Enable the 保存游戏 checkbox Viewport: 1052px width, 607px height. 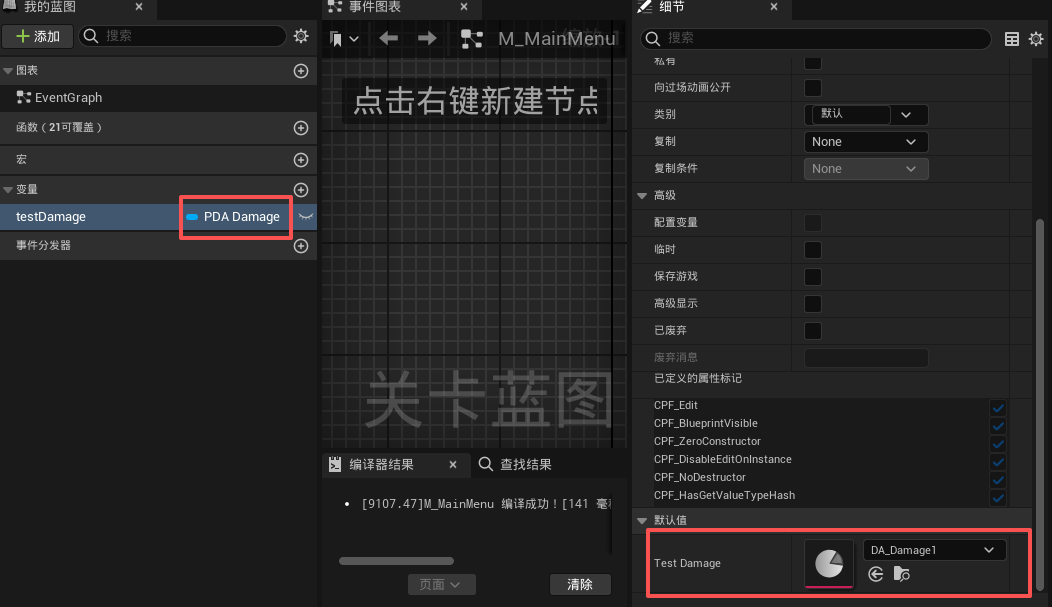click(x=813, y=276)
